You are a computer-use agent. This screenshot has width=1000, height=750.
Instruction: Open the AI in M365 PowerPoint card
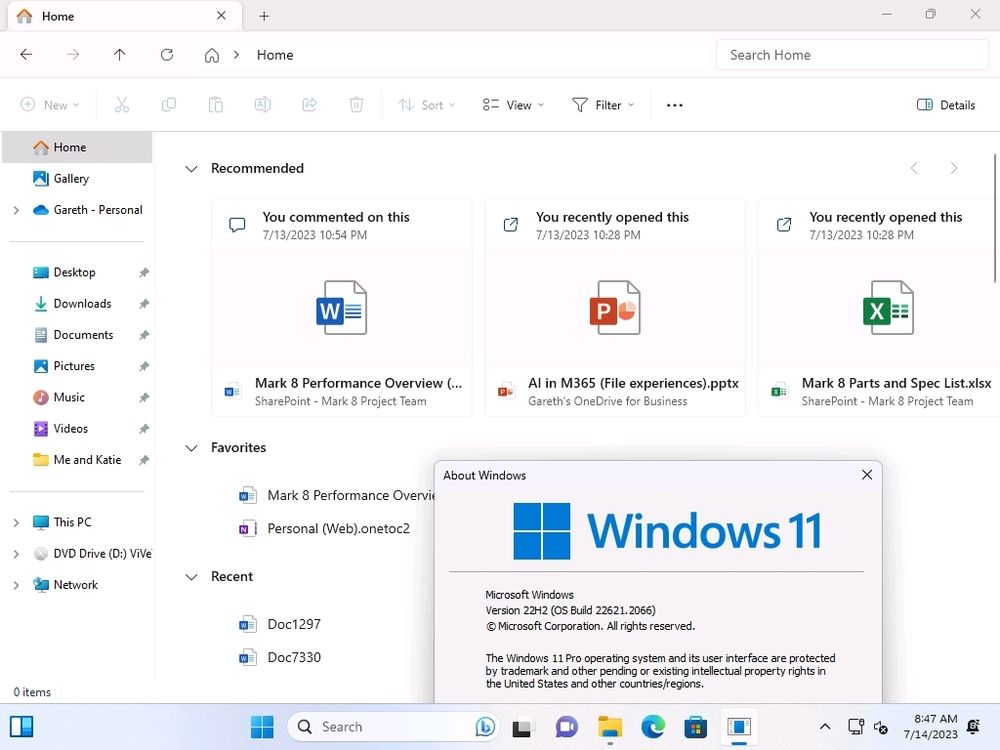tap(615, 307)
